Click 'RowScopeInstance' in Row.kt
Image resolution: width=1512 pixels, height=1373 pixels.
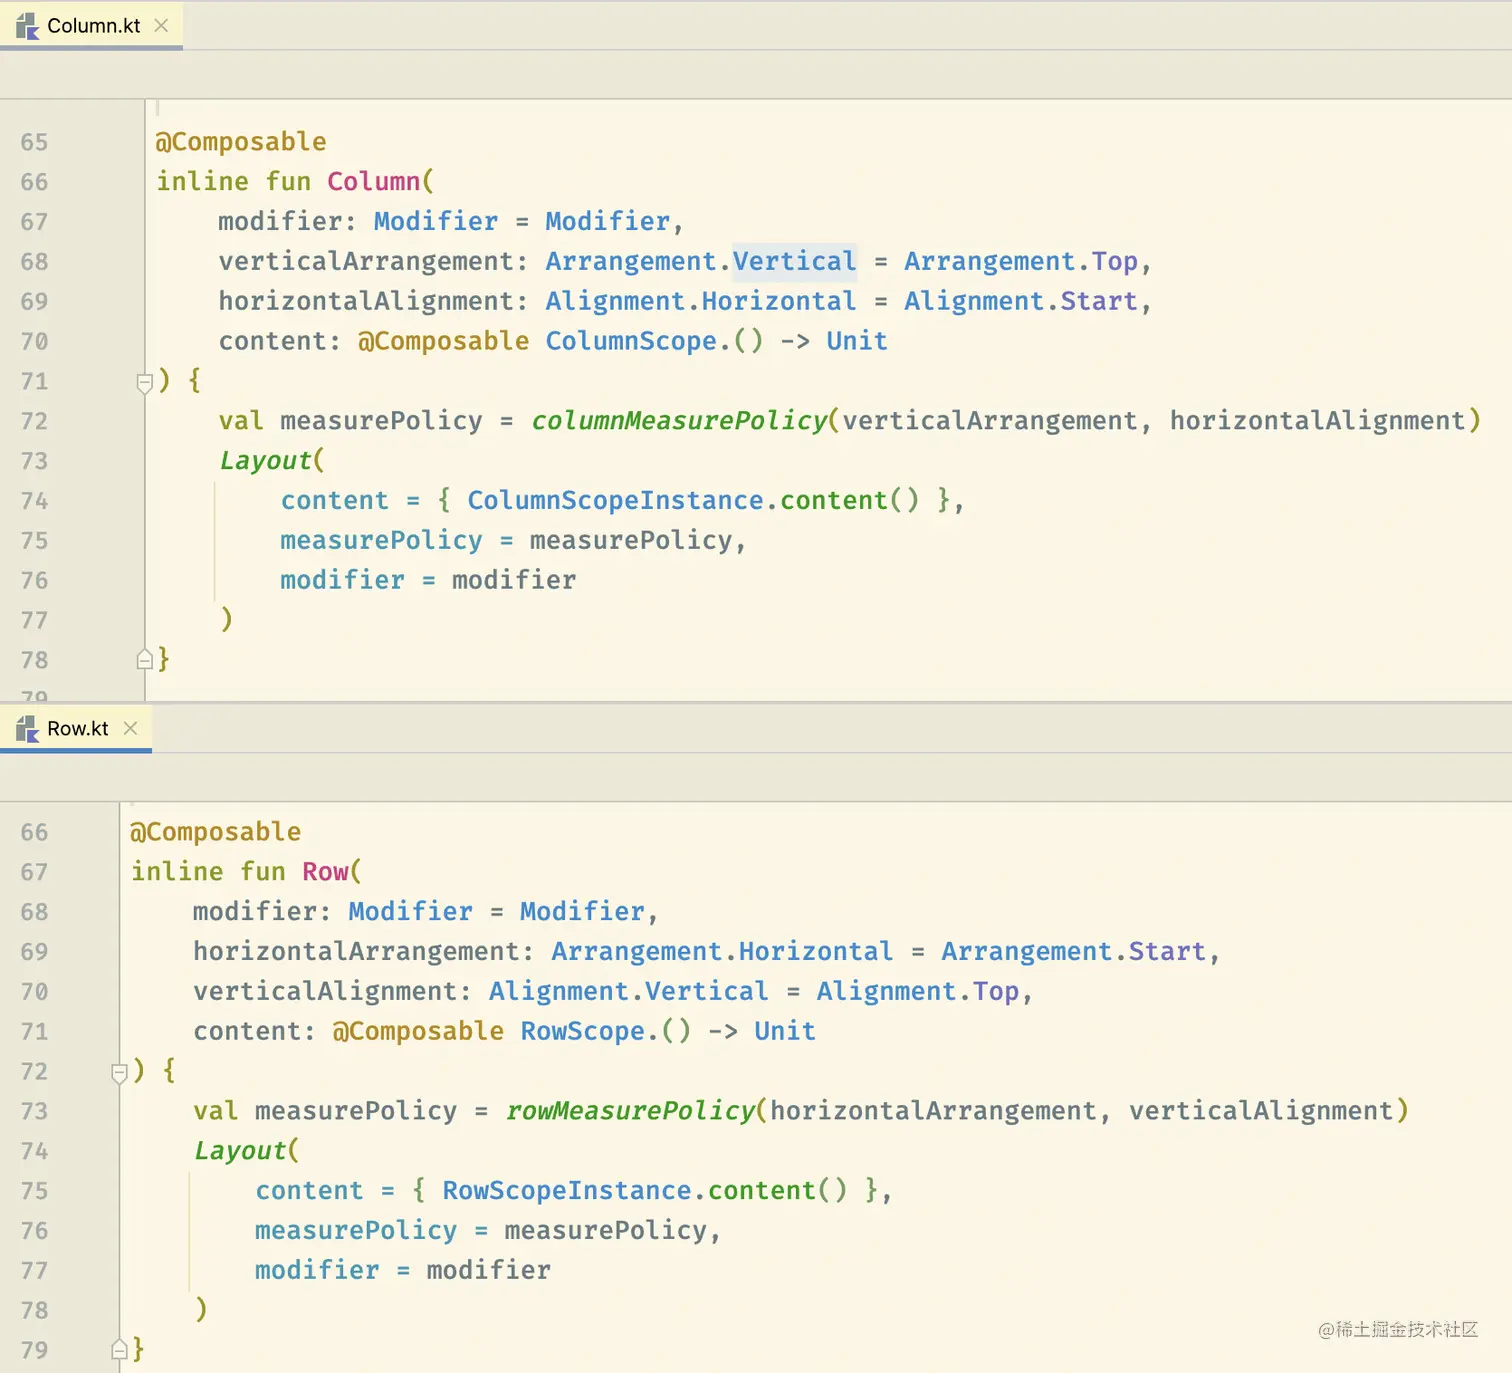tap(567, 1191)
